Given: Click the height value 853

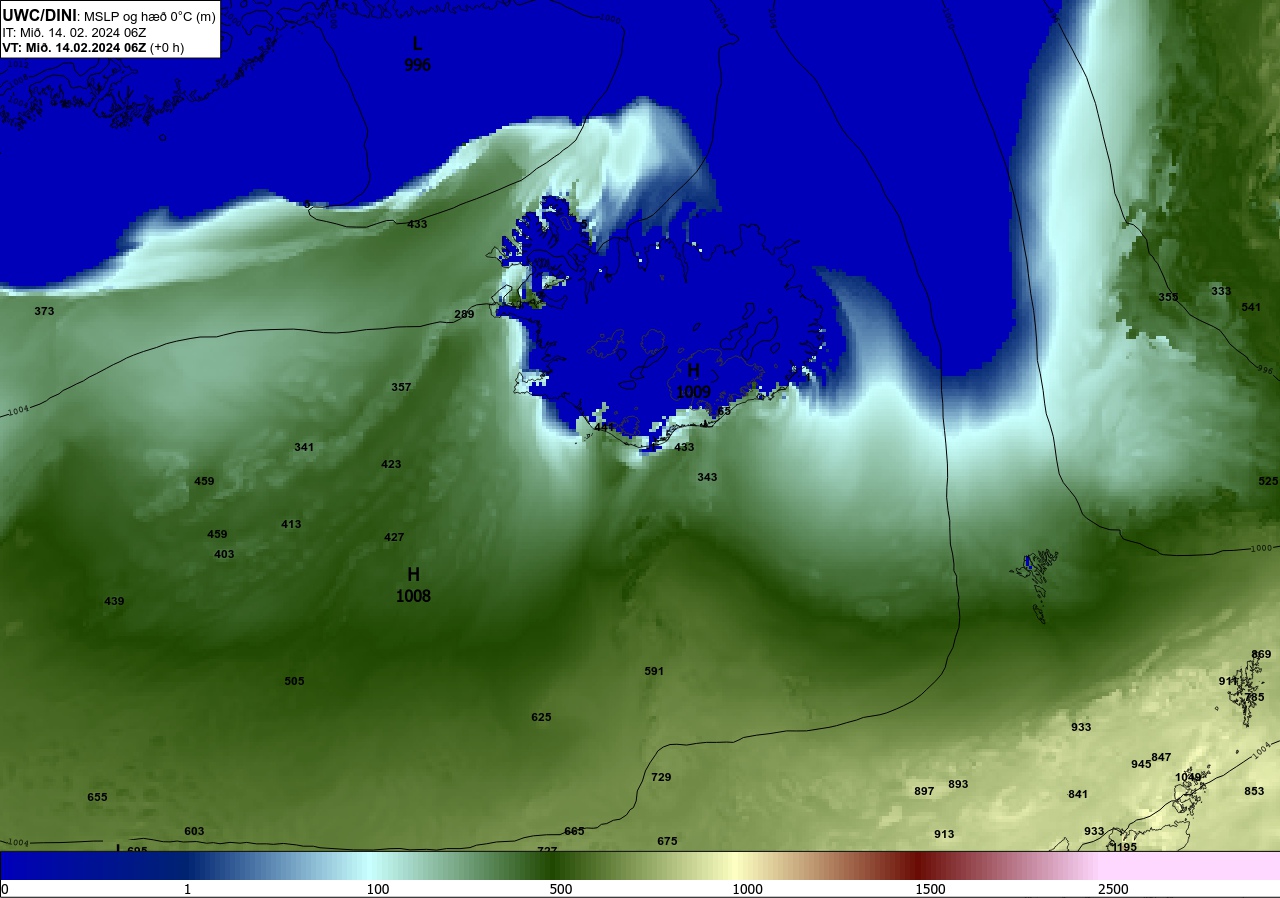Looking at the screenshot, I should 1254,791.
